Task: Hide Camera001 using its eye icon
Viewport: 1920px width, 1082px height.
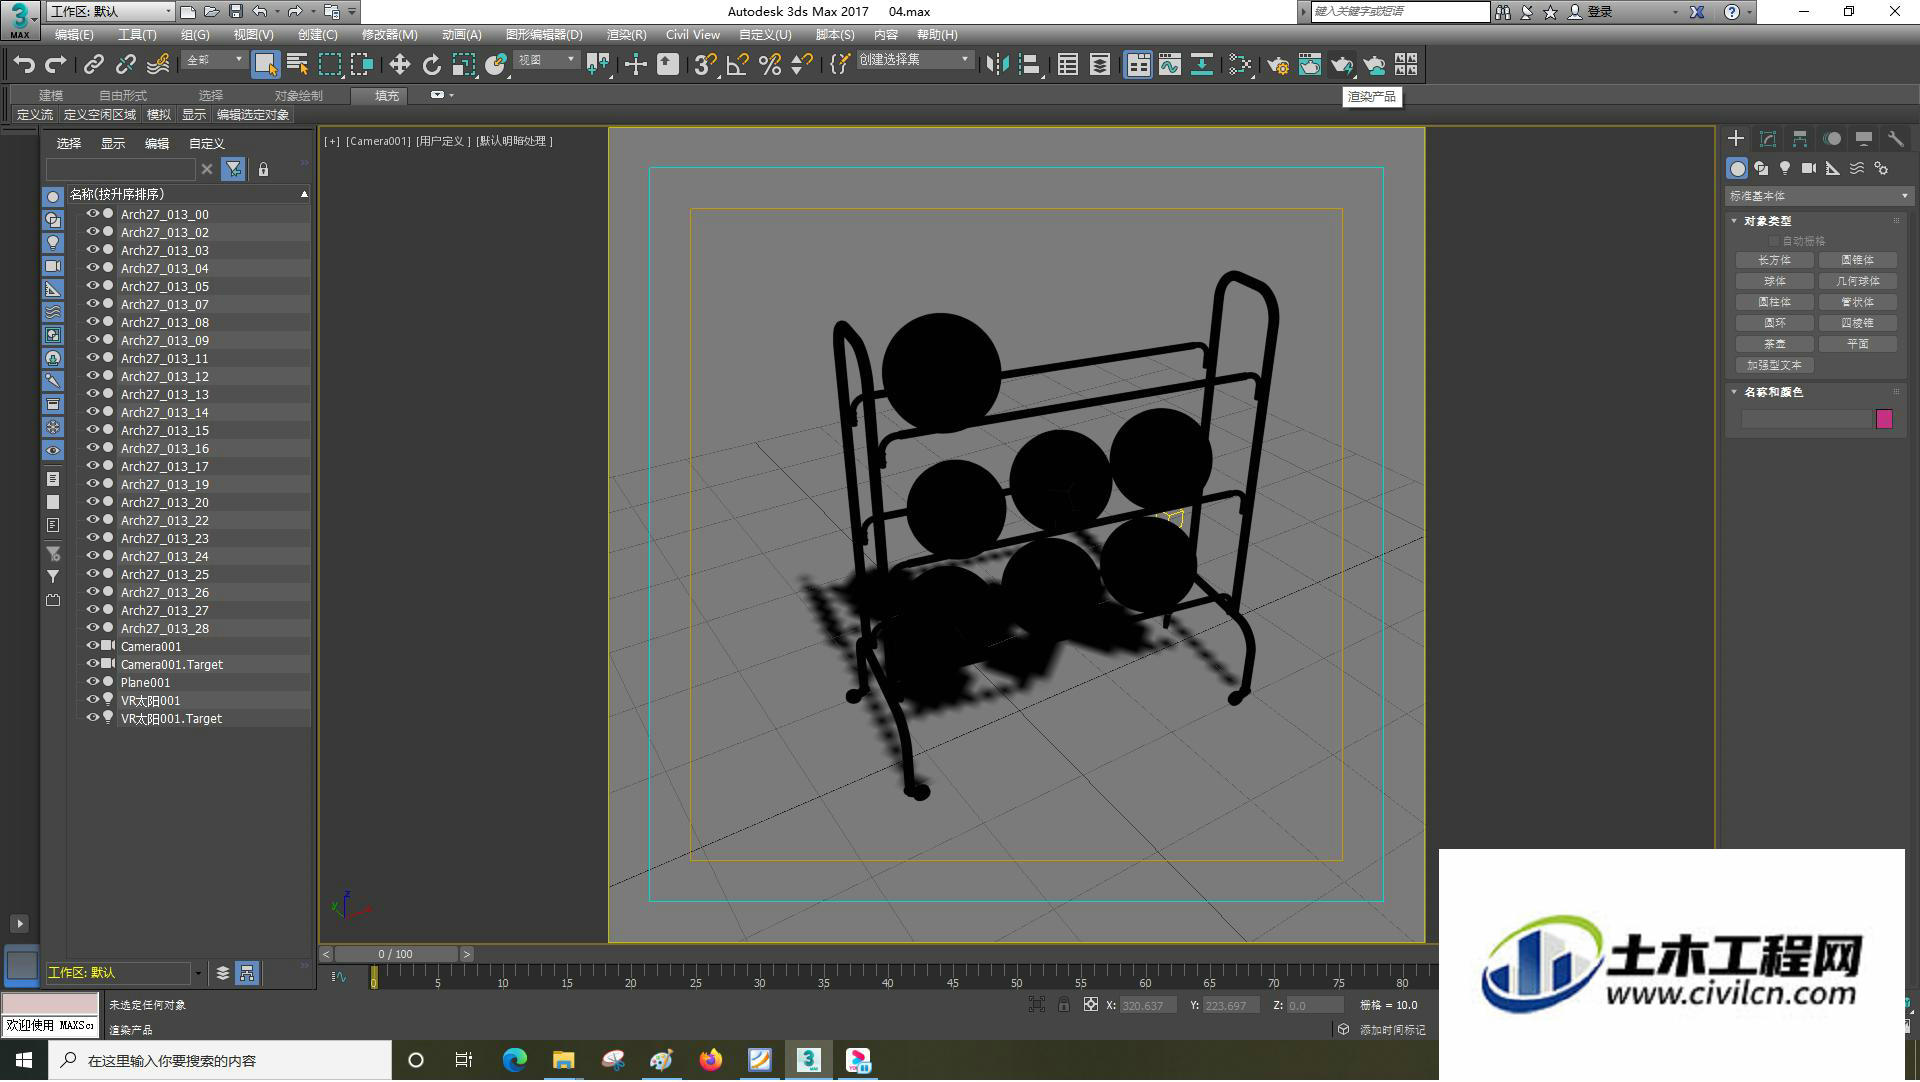Action: click(x=92, y=646)
